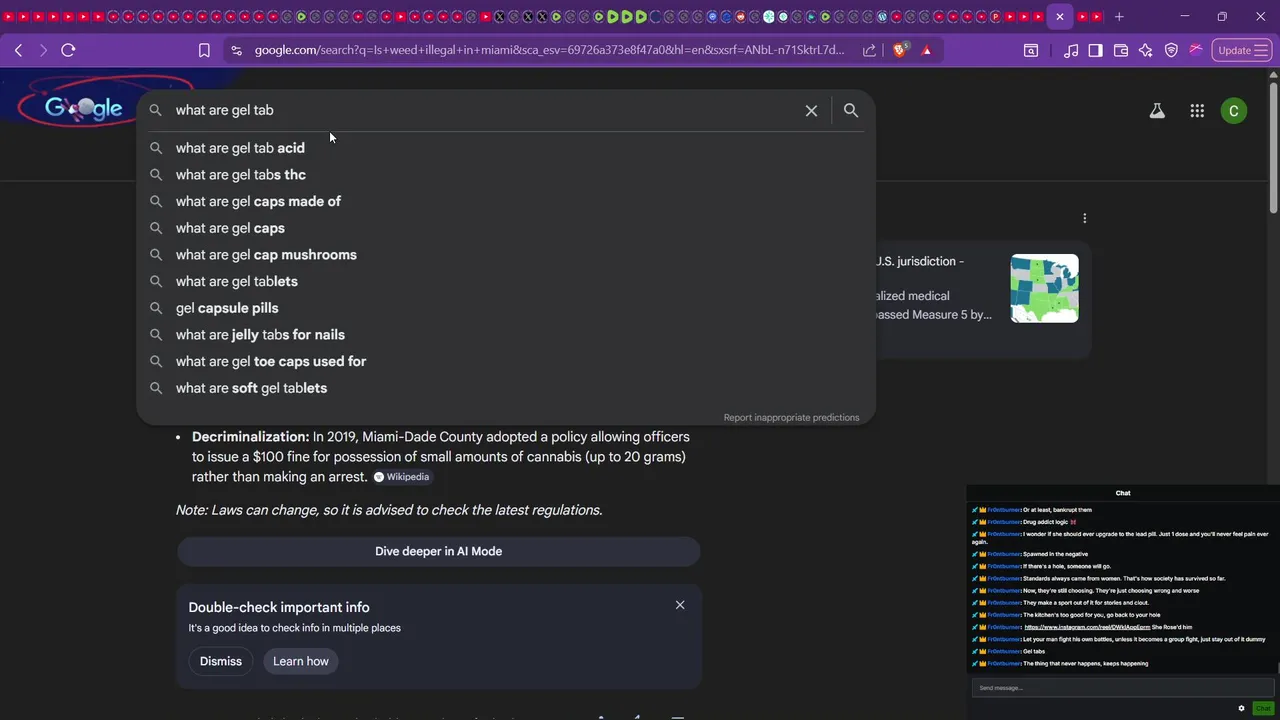Select suggestion 'what are gel tablets'
The image size is (1280, 720).
coord(506,281)
